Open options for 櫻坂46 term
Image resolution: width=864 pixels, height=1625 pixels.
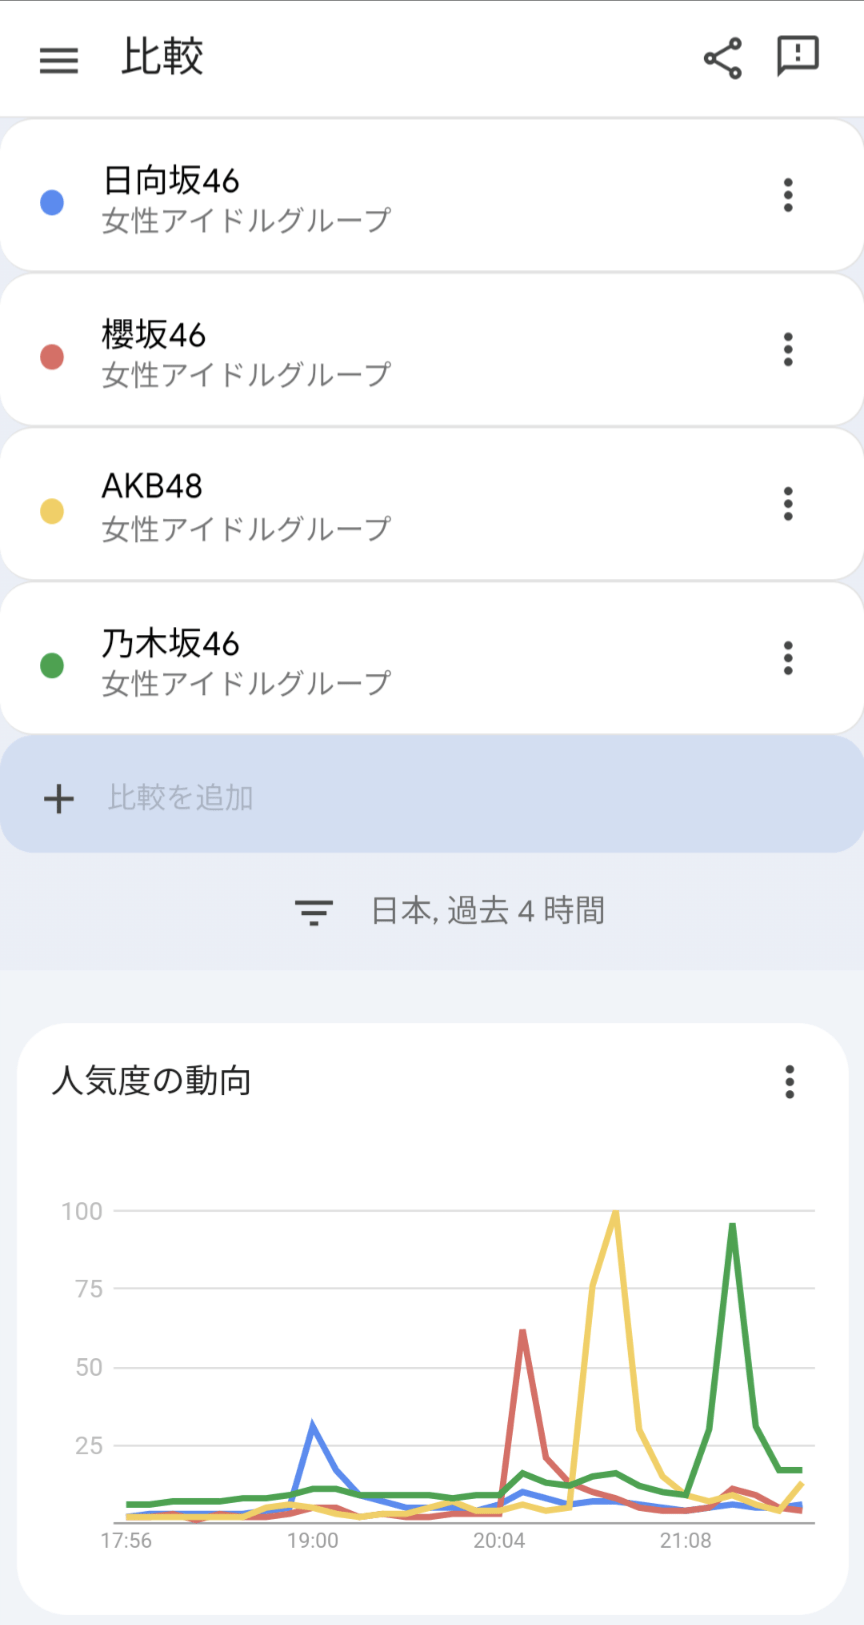pos(788,349)
